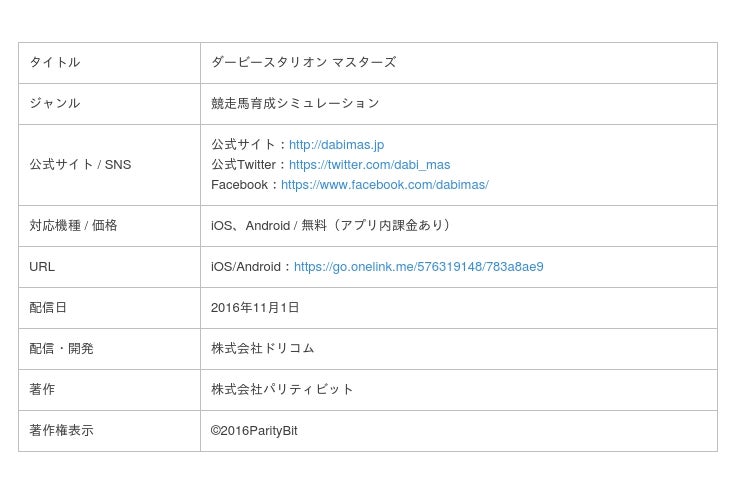Click the URL row label

click(42, 267)
